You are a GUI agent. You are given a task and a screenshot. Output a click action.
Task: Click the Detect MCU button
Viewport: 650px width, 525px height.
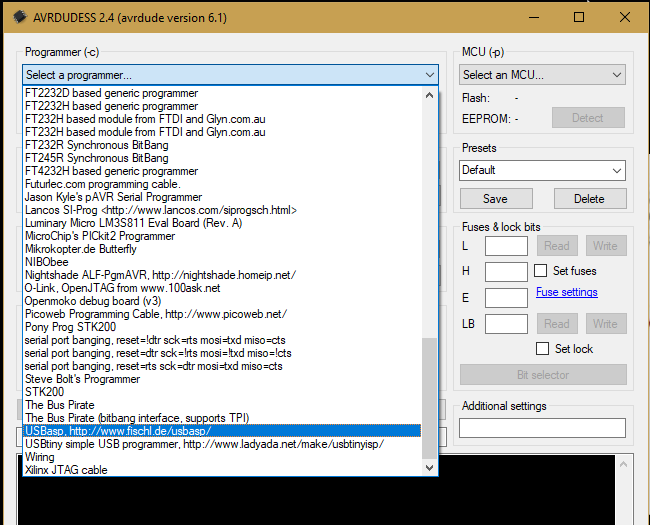[588, 118]
